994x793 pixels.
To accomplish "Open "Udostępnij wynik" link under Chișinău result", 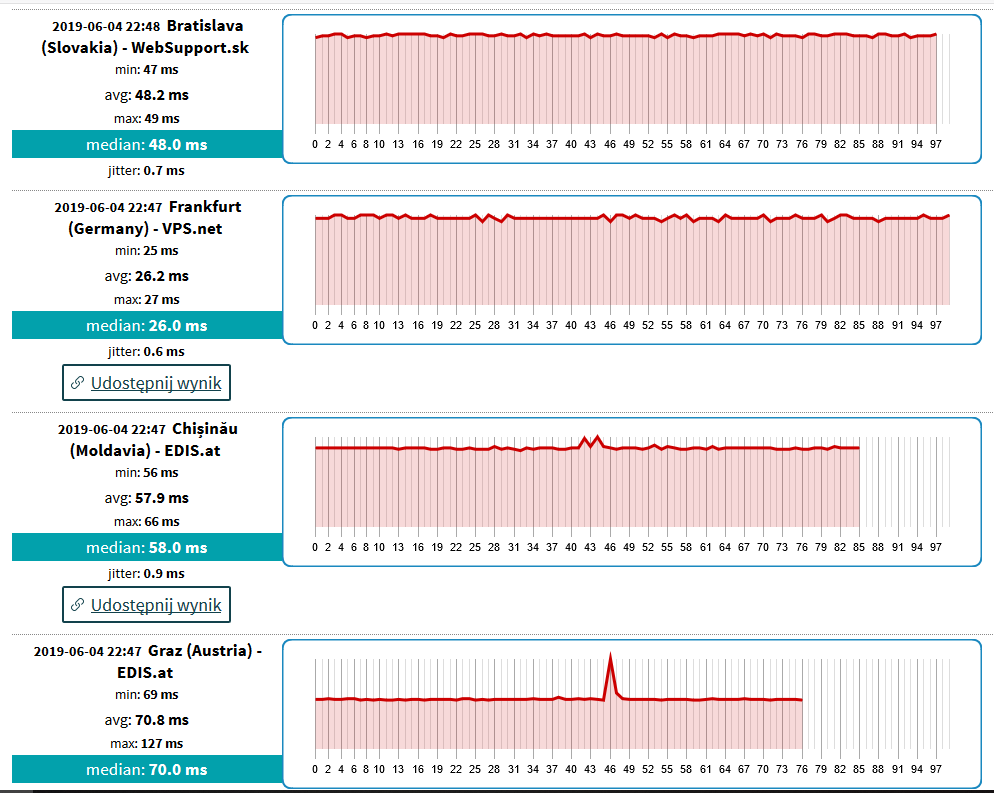I will tap(156, 605).
